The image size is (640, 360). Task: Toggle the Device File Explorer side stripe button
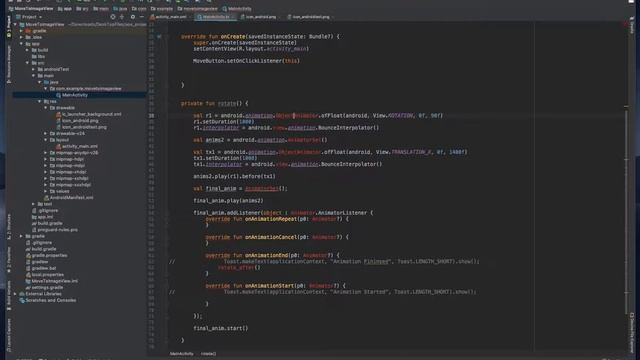pyautogui.click(x=631, y=333)
